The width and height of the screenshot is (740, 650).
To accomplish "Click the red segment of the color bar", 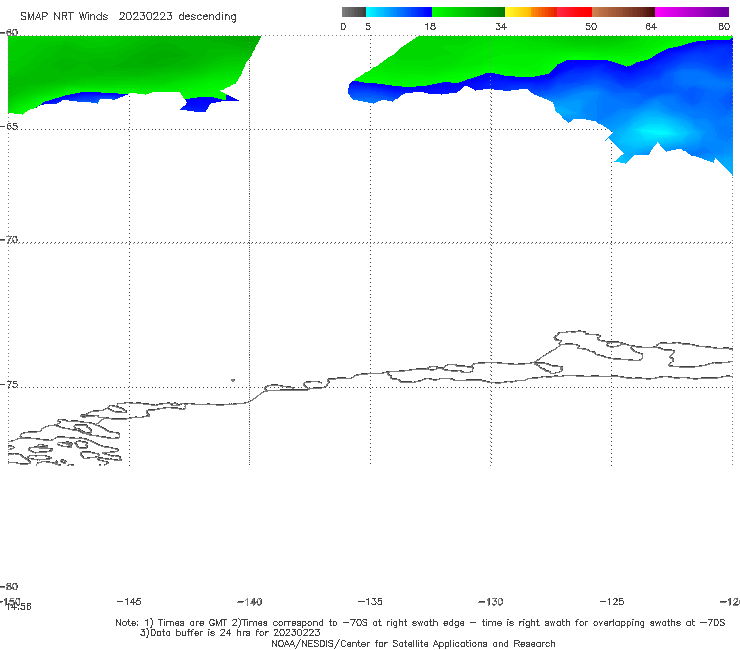I will [574, 12].
